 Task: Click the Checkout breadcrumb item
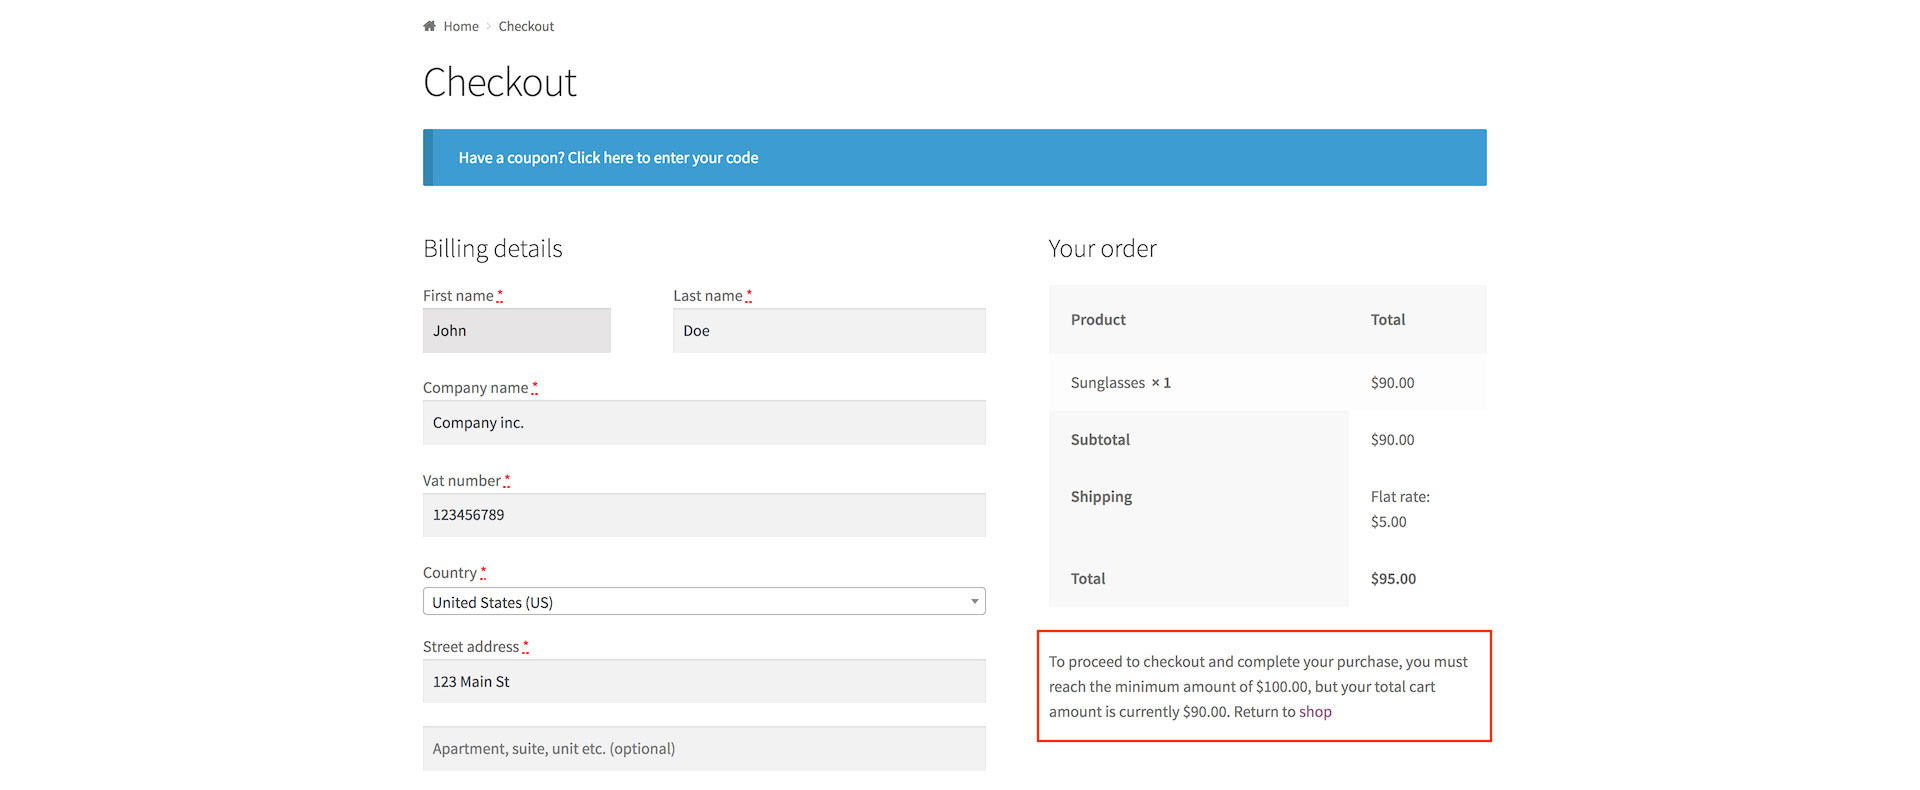pyautogui.click(x=526, y=26)
